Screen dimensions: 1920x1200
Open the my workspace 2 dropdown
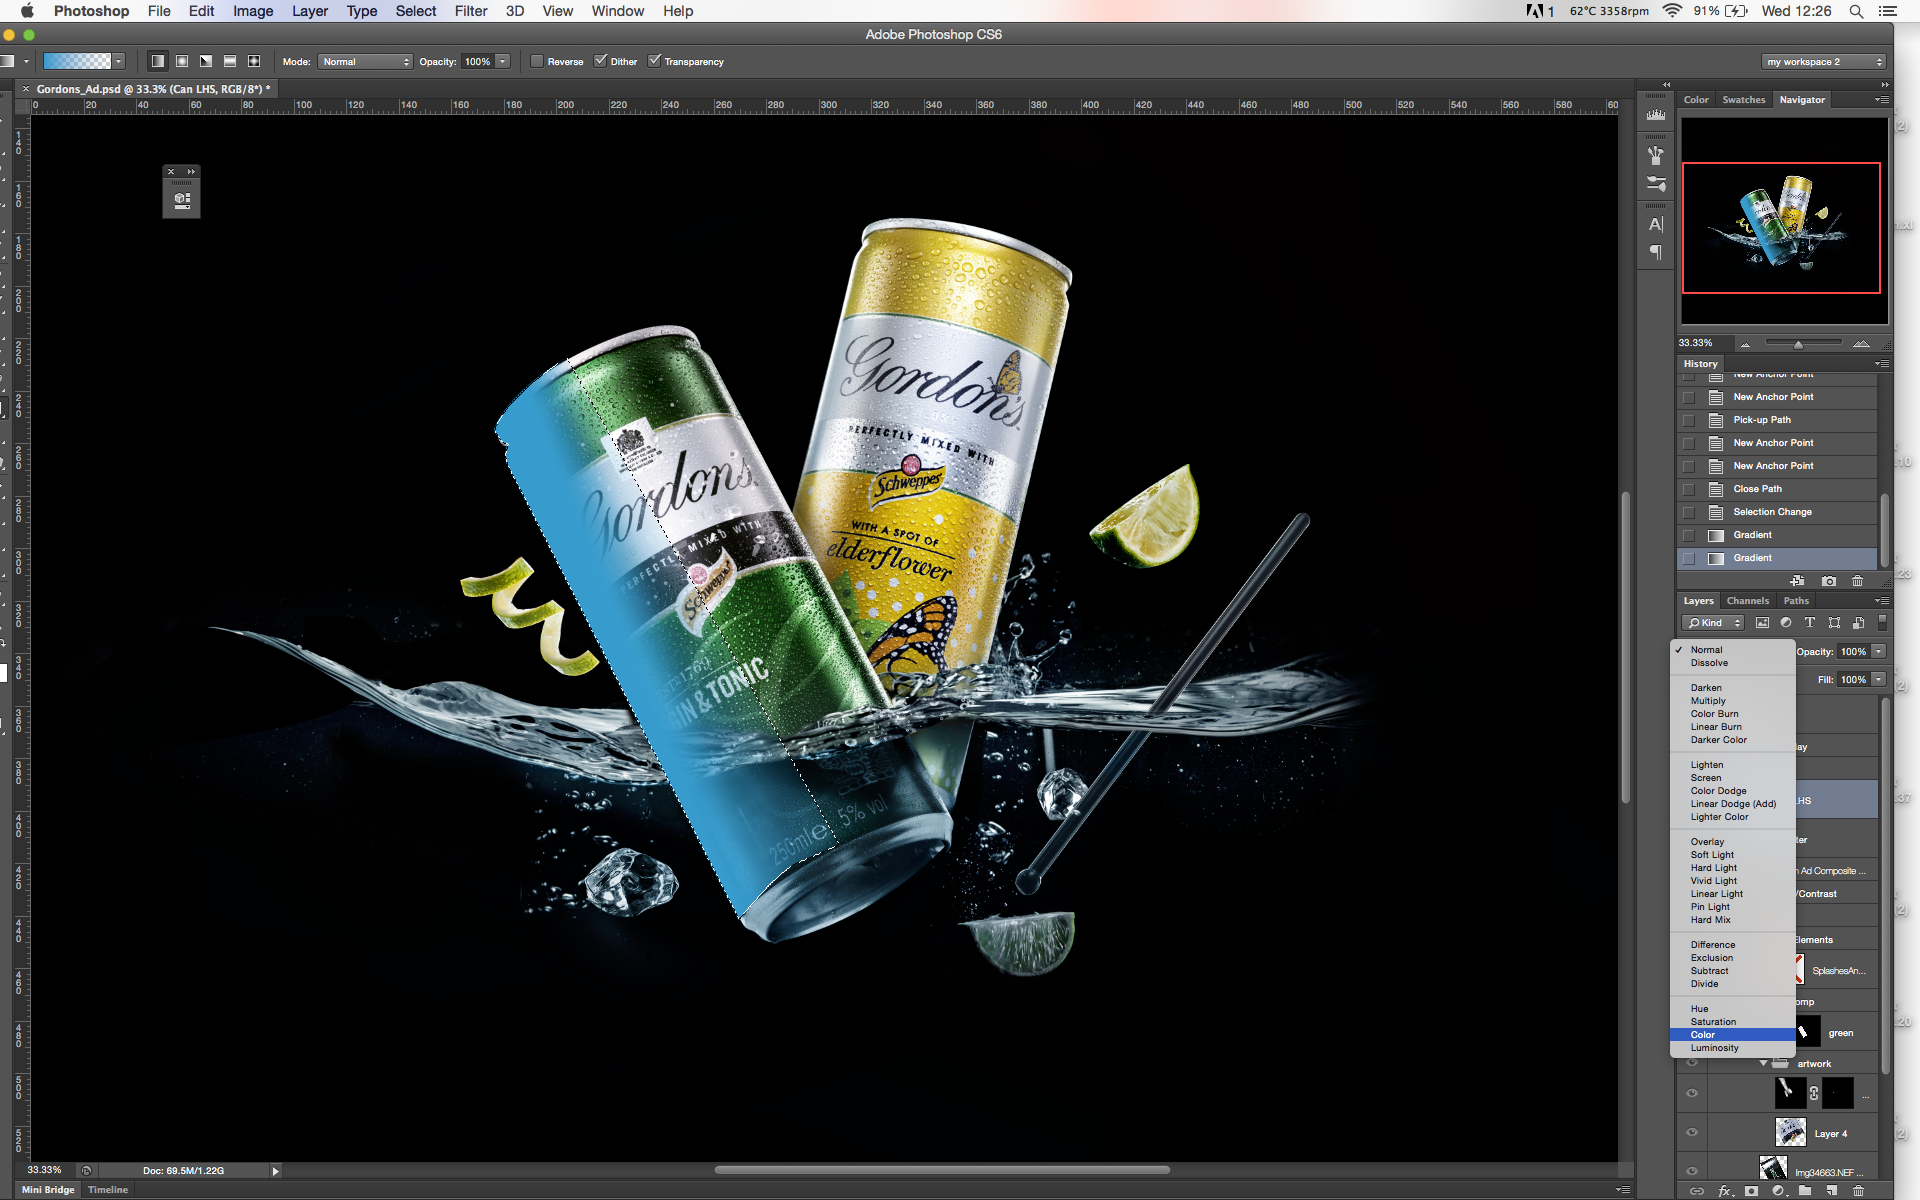1824,62
